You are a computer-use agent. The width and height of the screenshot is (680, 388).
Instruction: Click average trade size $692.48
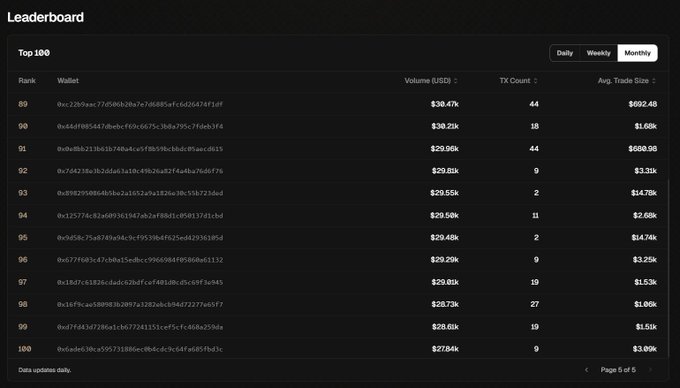pos(643,104)
